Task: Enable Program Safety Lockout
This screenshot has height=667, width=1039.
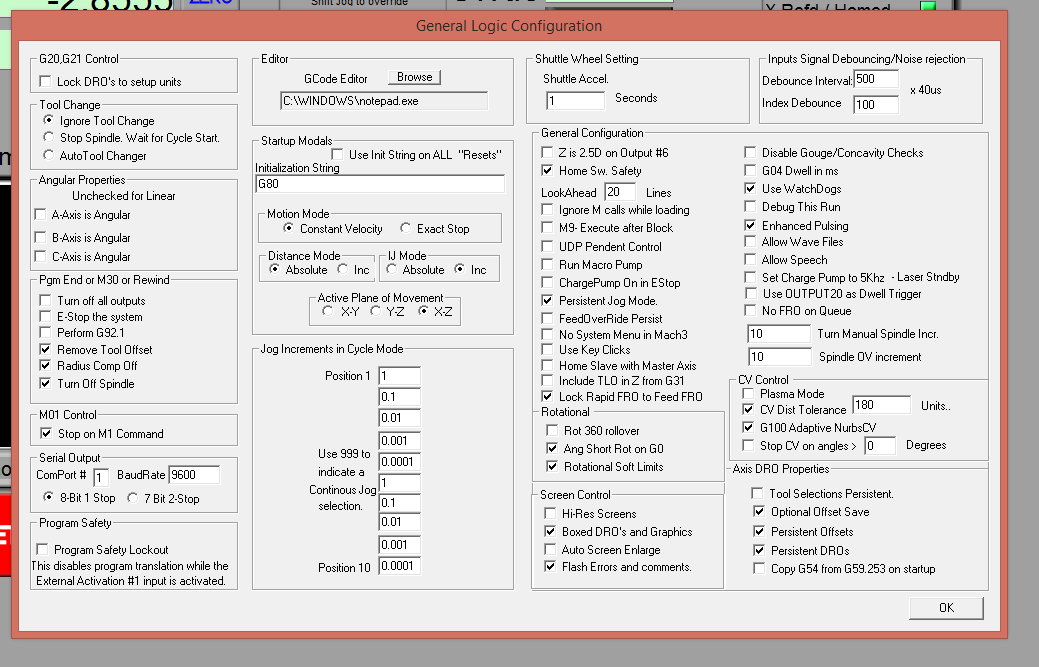Action: pos(42,549)
